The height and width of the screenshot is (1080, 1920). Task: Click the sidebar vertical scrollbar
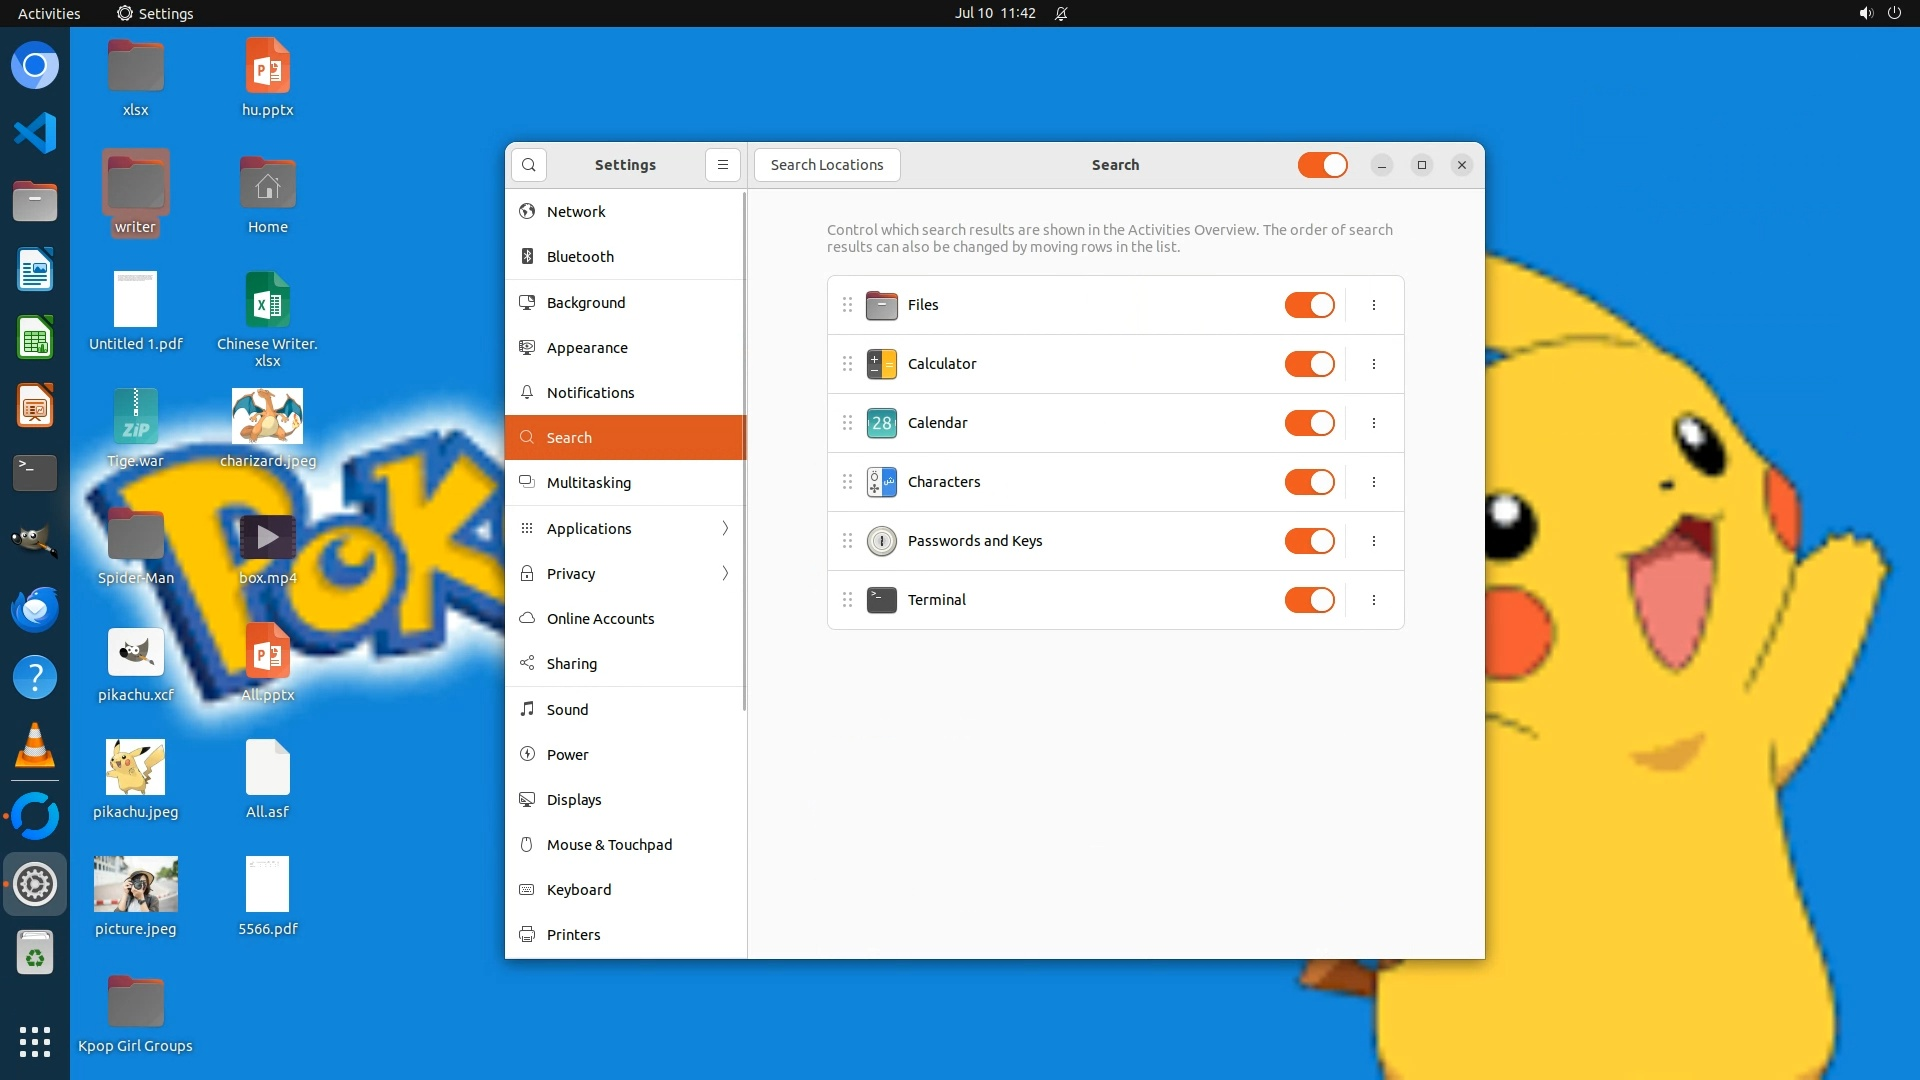(x=744, y=450)
